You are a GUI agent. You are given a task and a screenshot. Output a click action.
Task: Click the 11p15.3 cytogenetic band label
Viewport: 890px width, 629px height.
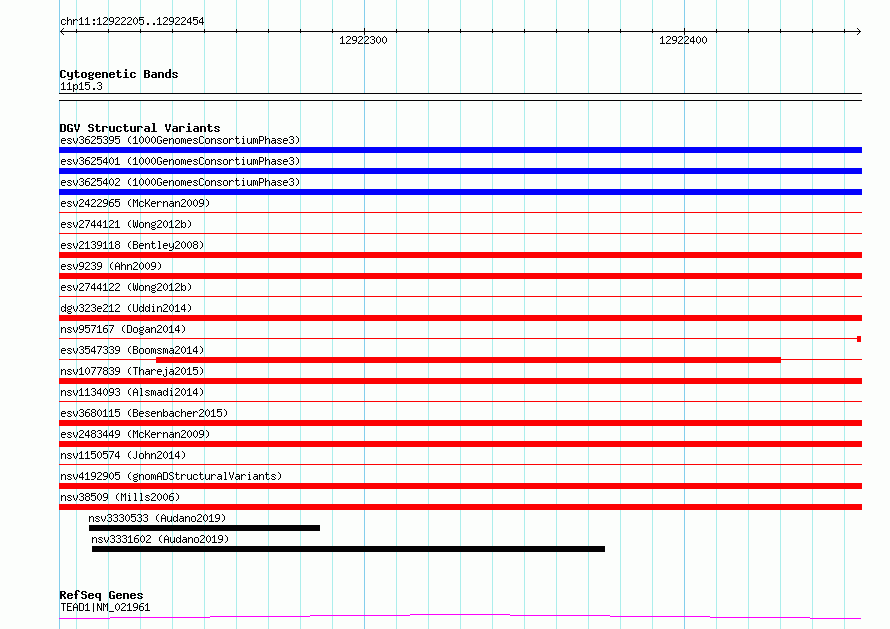[81, 86]
